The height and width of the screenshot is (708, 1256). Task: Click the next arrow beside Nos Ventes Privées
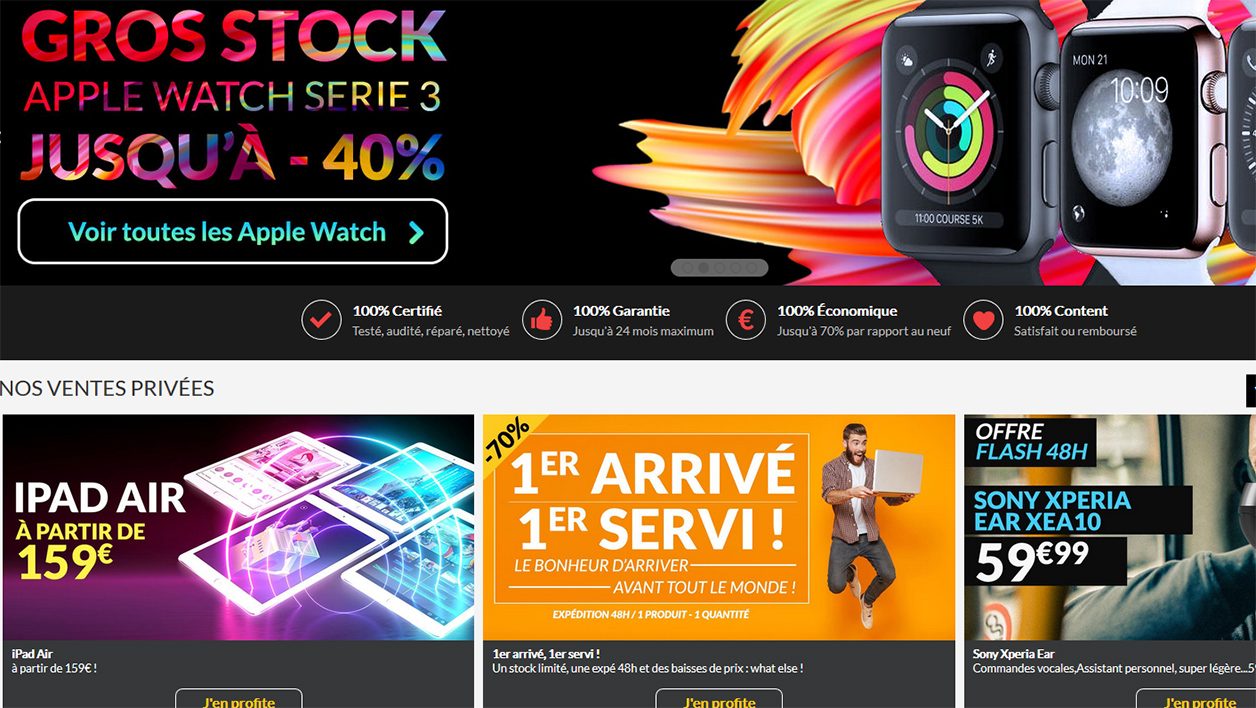[1250, 390]
